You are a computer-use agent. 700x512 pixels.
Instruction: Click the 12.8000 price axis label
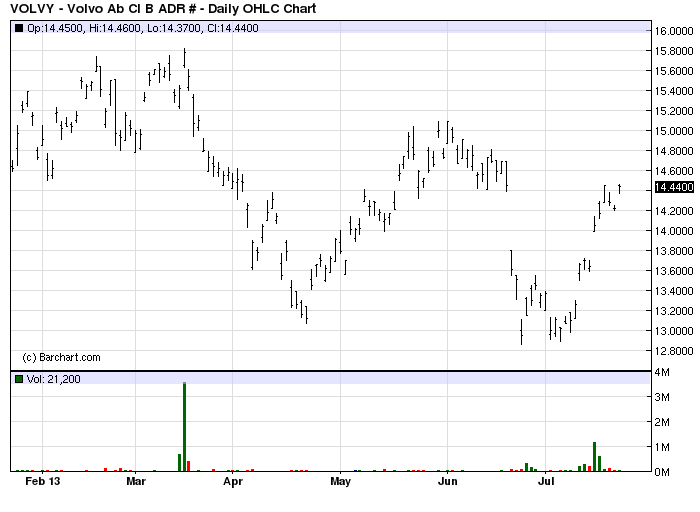pos(674,351)
